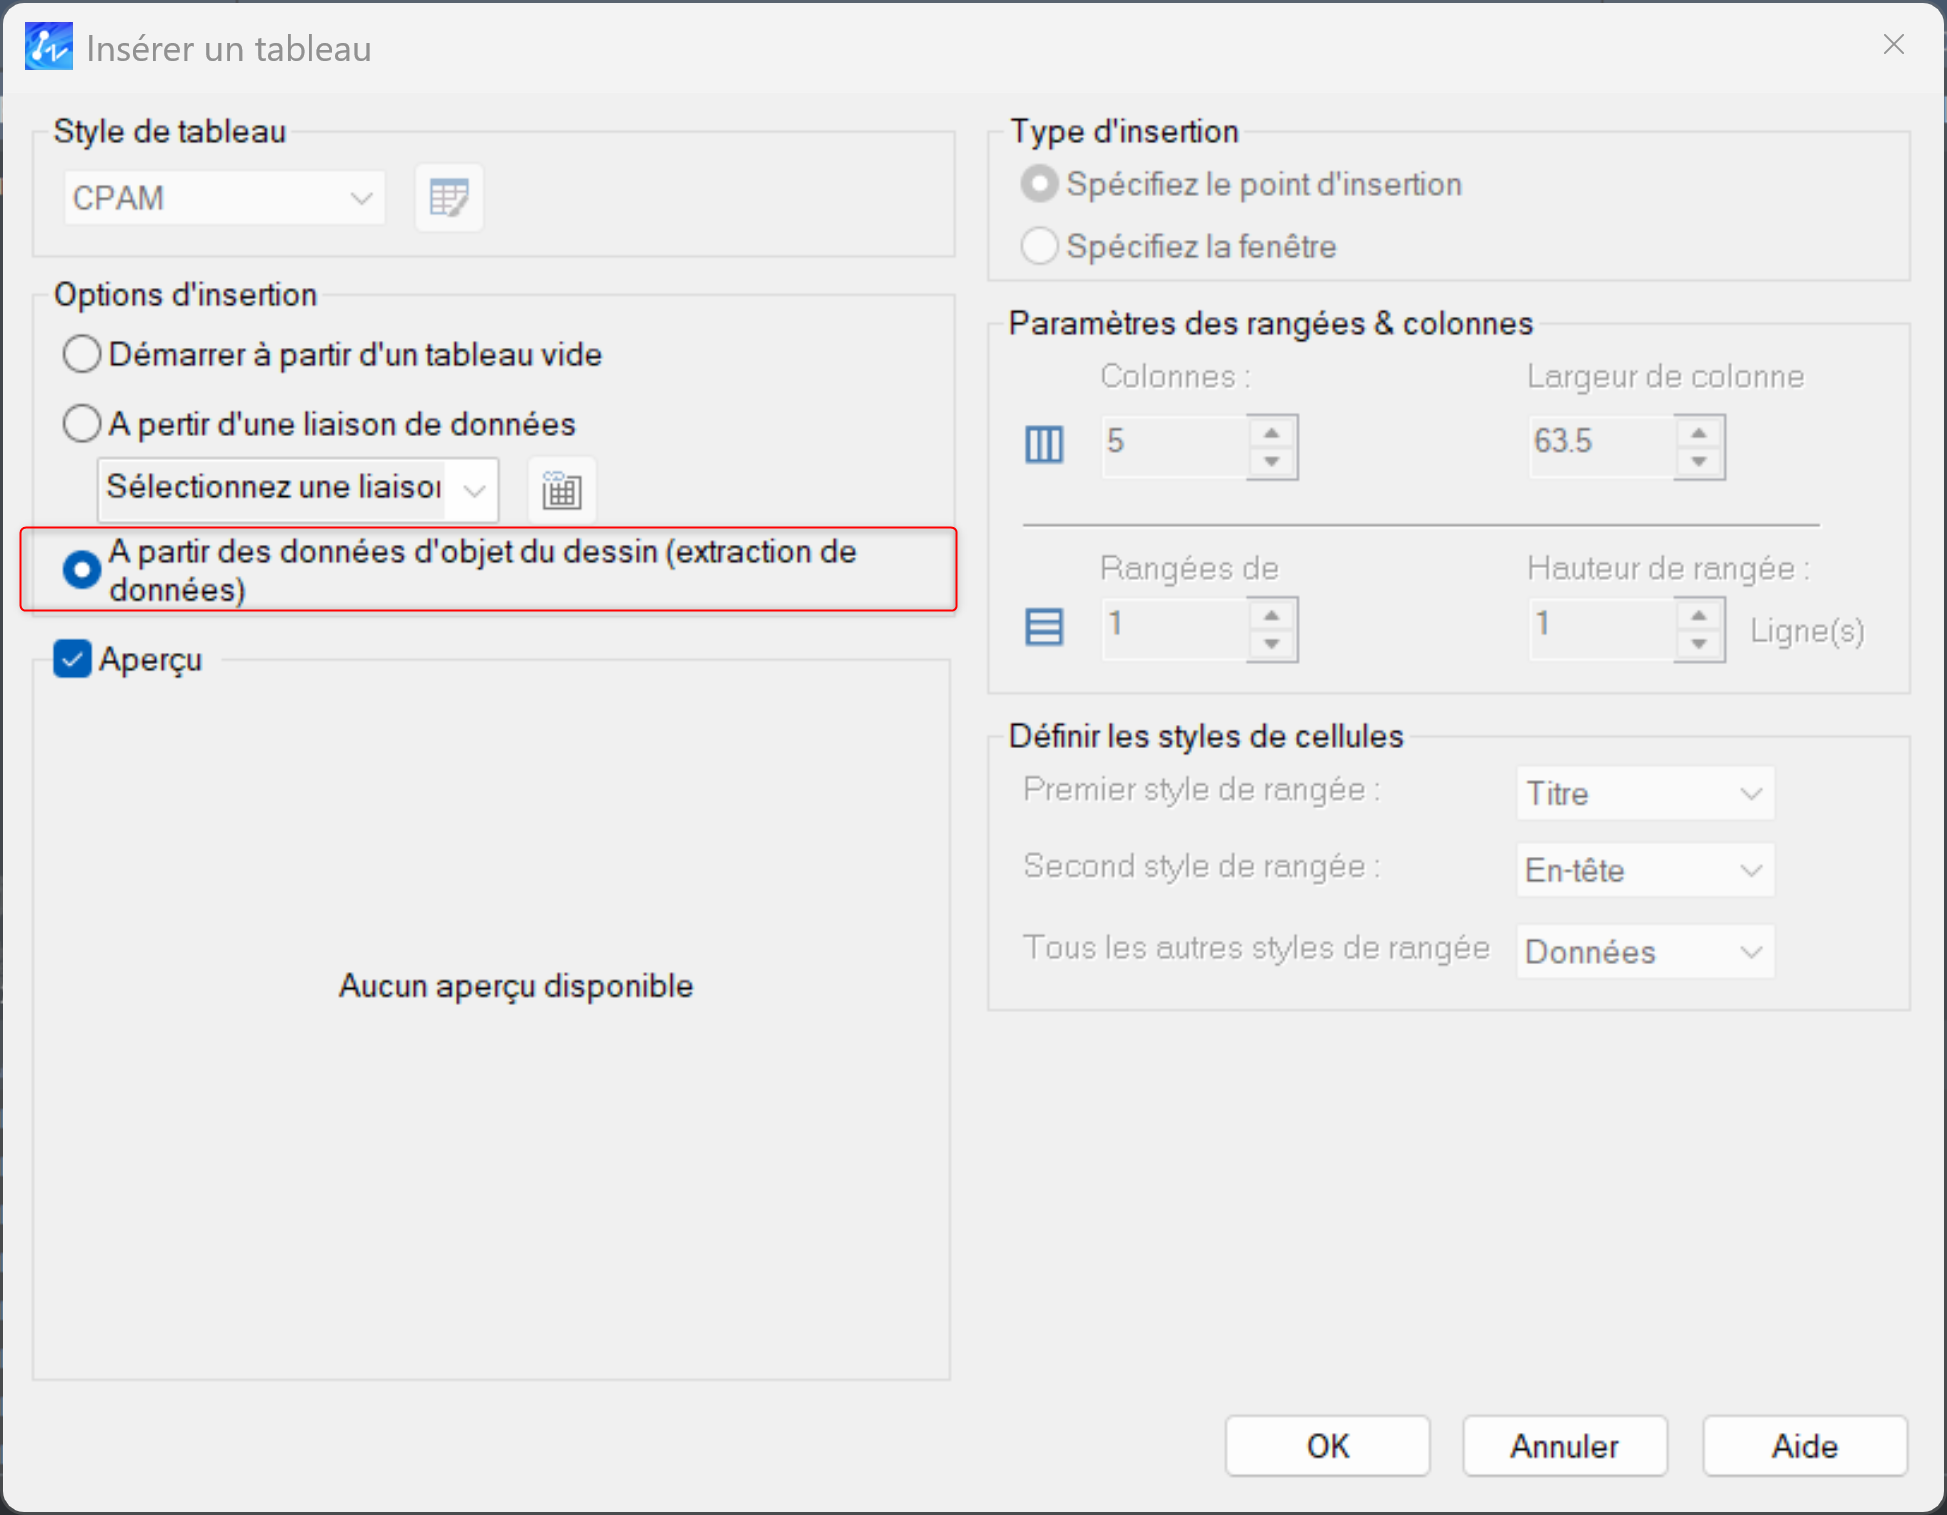
Task: Open the CPAM table style dropdown
Action: point(224,198)
